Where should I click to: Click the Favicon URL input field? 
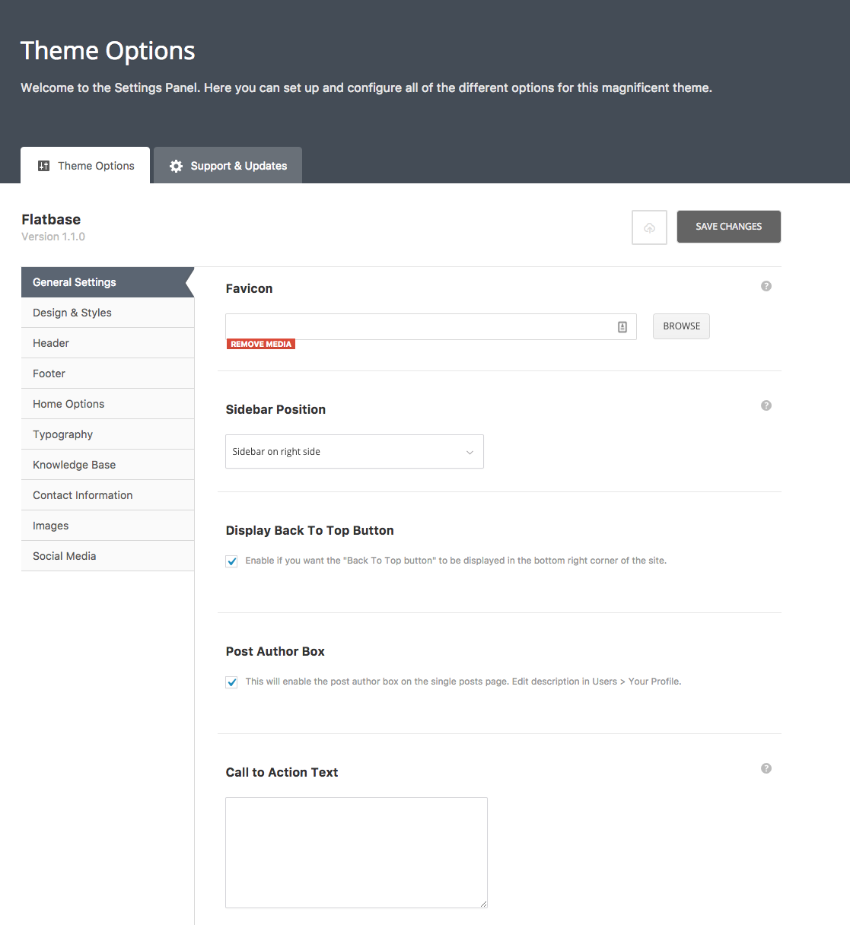[x=420, y=326]
